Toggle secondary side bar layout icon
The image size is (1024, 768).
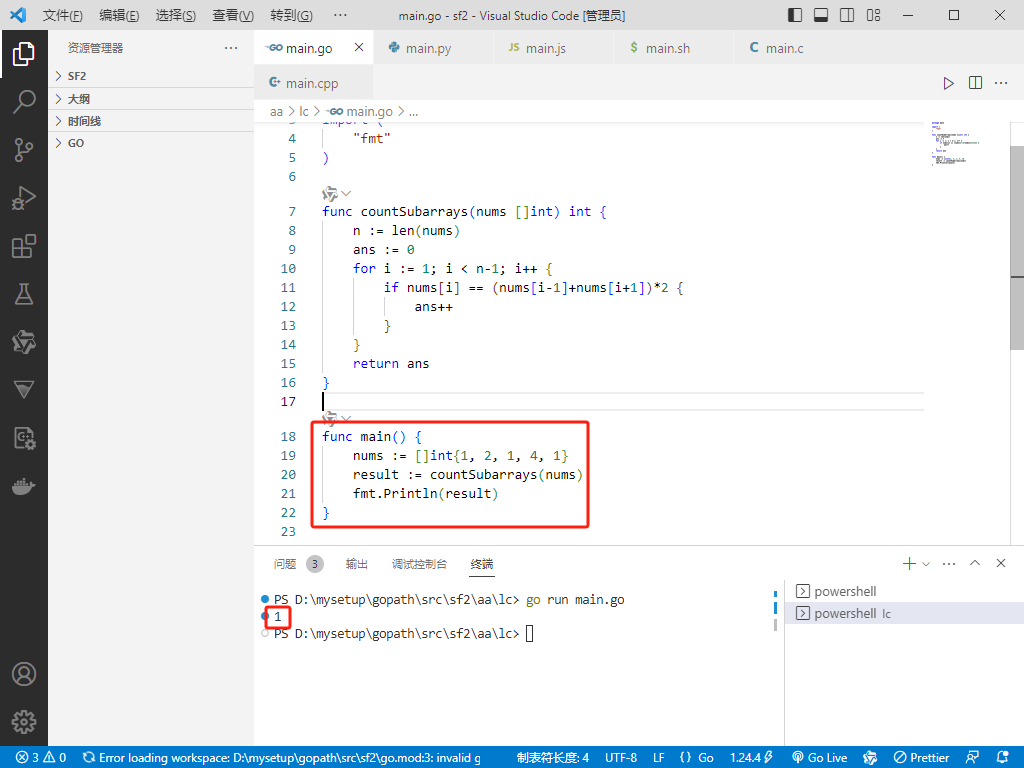pos(847,15)
